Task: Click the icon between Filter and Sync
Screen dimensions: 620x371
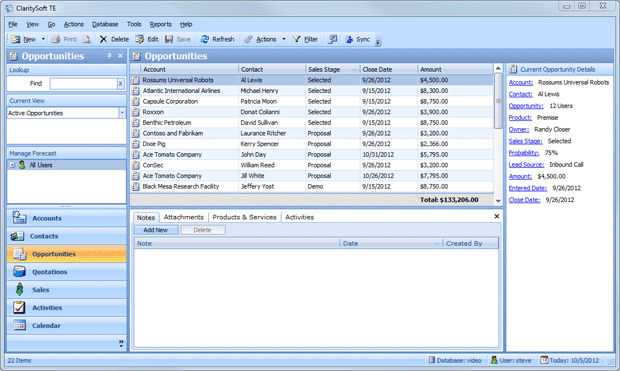Action: (333, 39)
